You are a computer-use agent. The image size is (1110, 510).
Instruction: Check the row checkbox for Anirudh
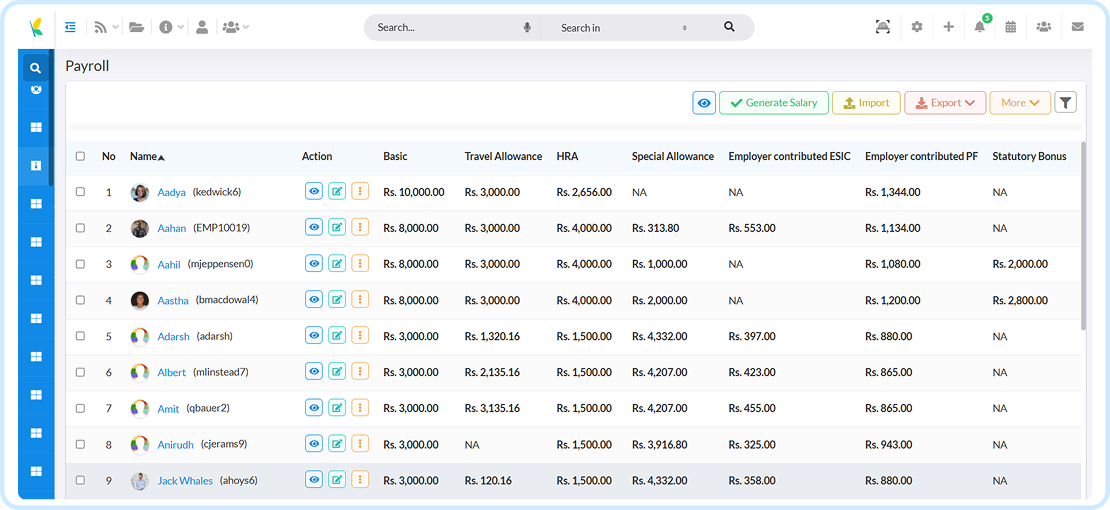point(80,444)
